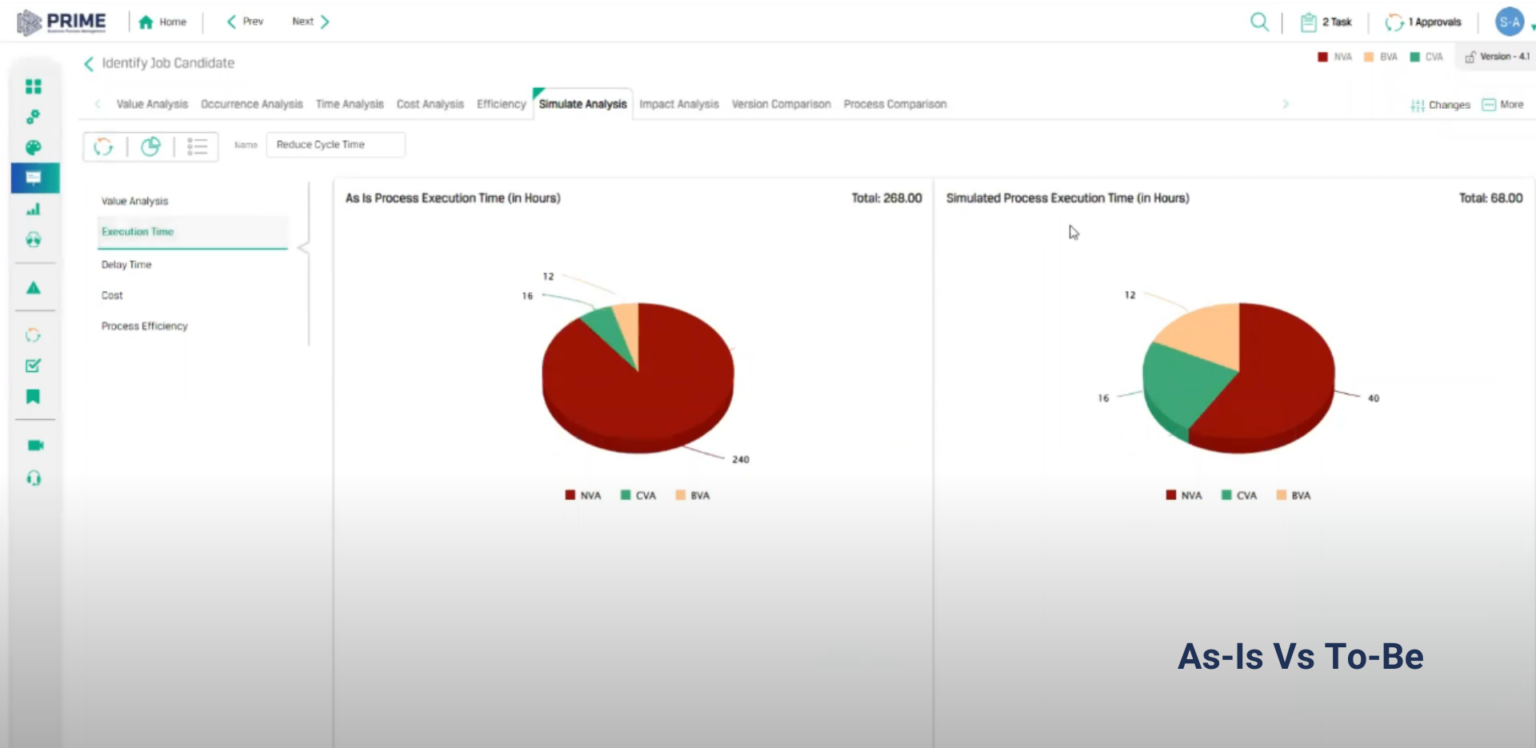This screenshot has width=1536, height=748.
Task: Switch to the Impact Analysis tab
Action: point(679,104)
